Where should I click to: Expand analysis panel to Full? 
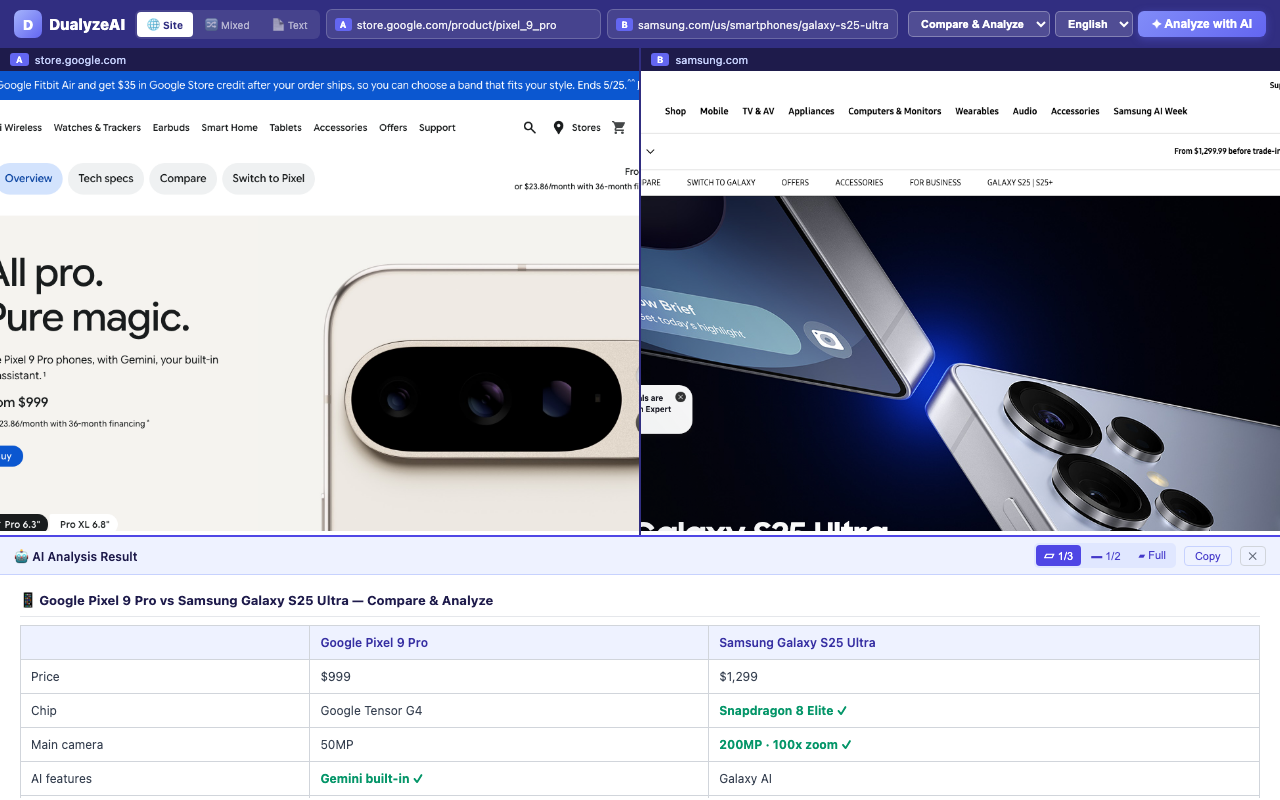tap(1152, 556)
